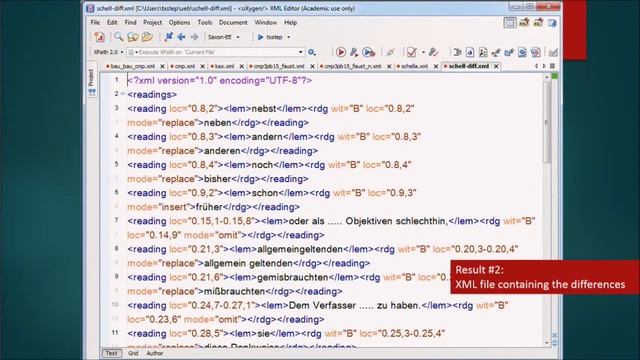
Task: Switch to the cmp.xml tab
Action: coord(184,66)
